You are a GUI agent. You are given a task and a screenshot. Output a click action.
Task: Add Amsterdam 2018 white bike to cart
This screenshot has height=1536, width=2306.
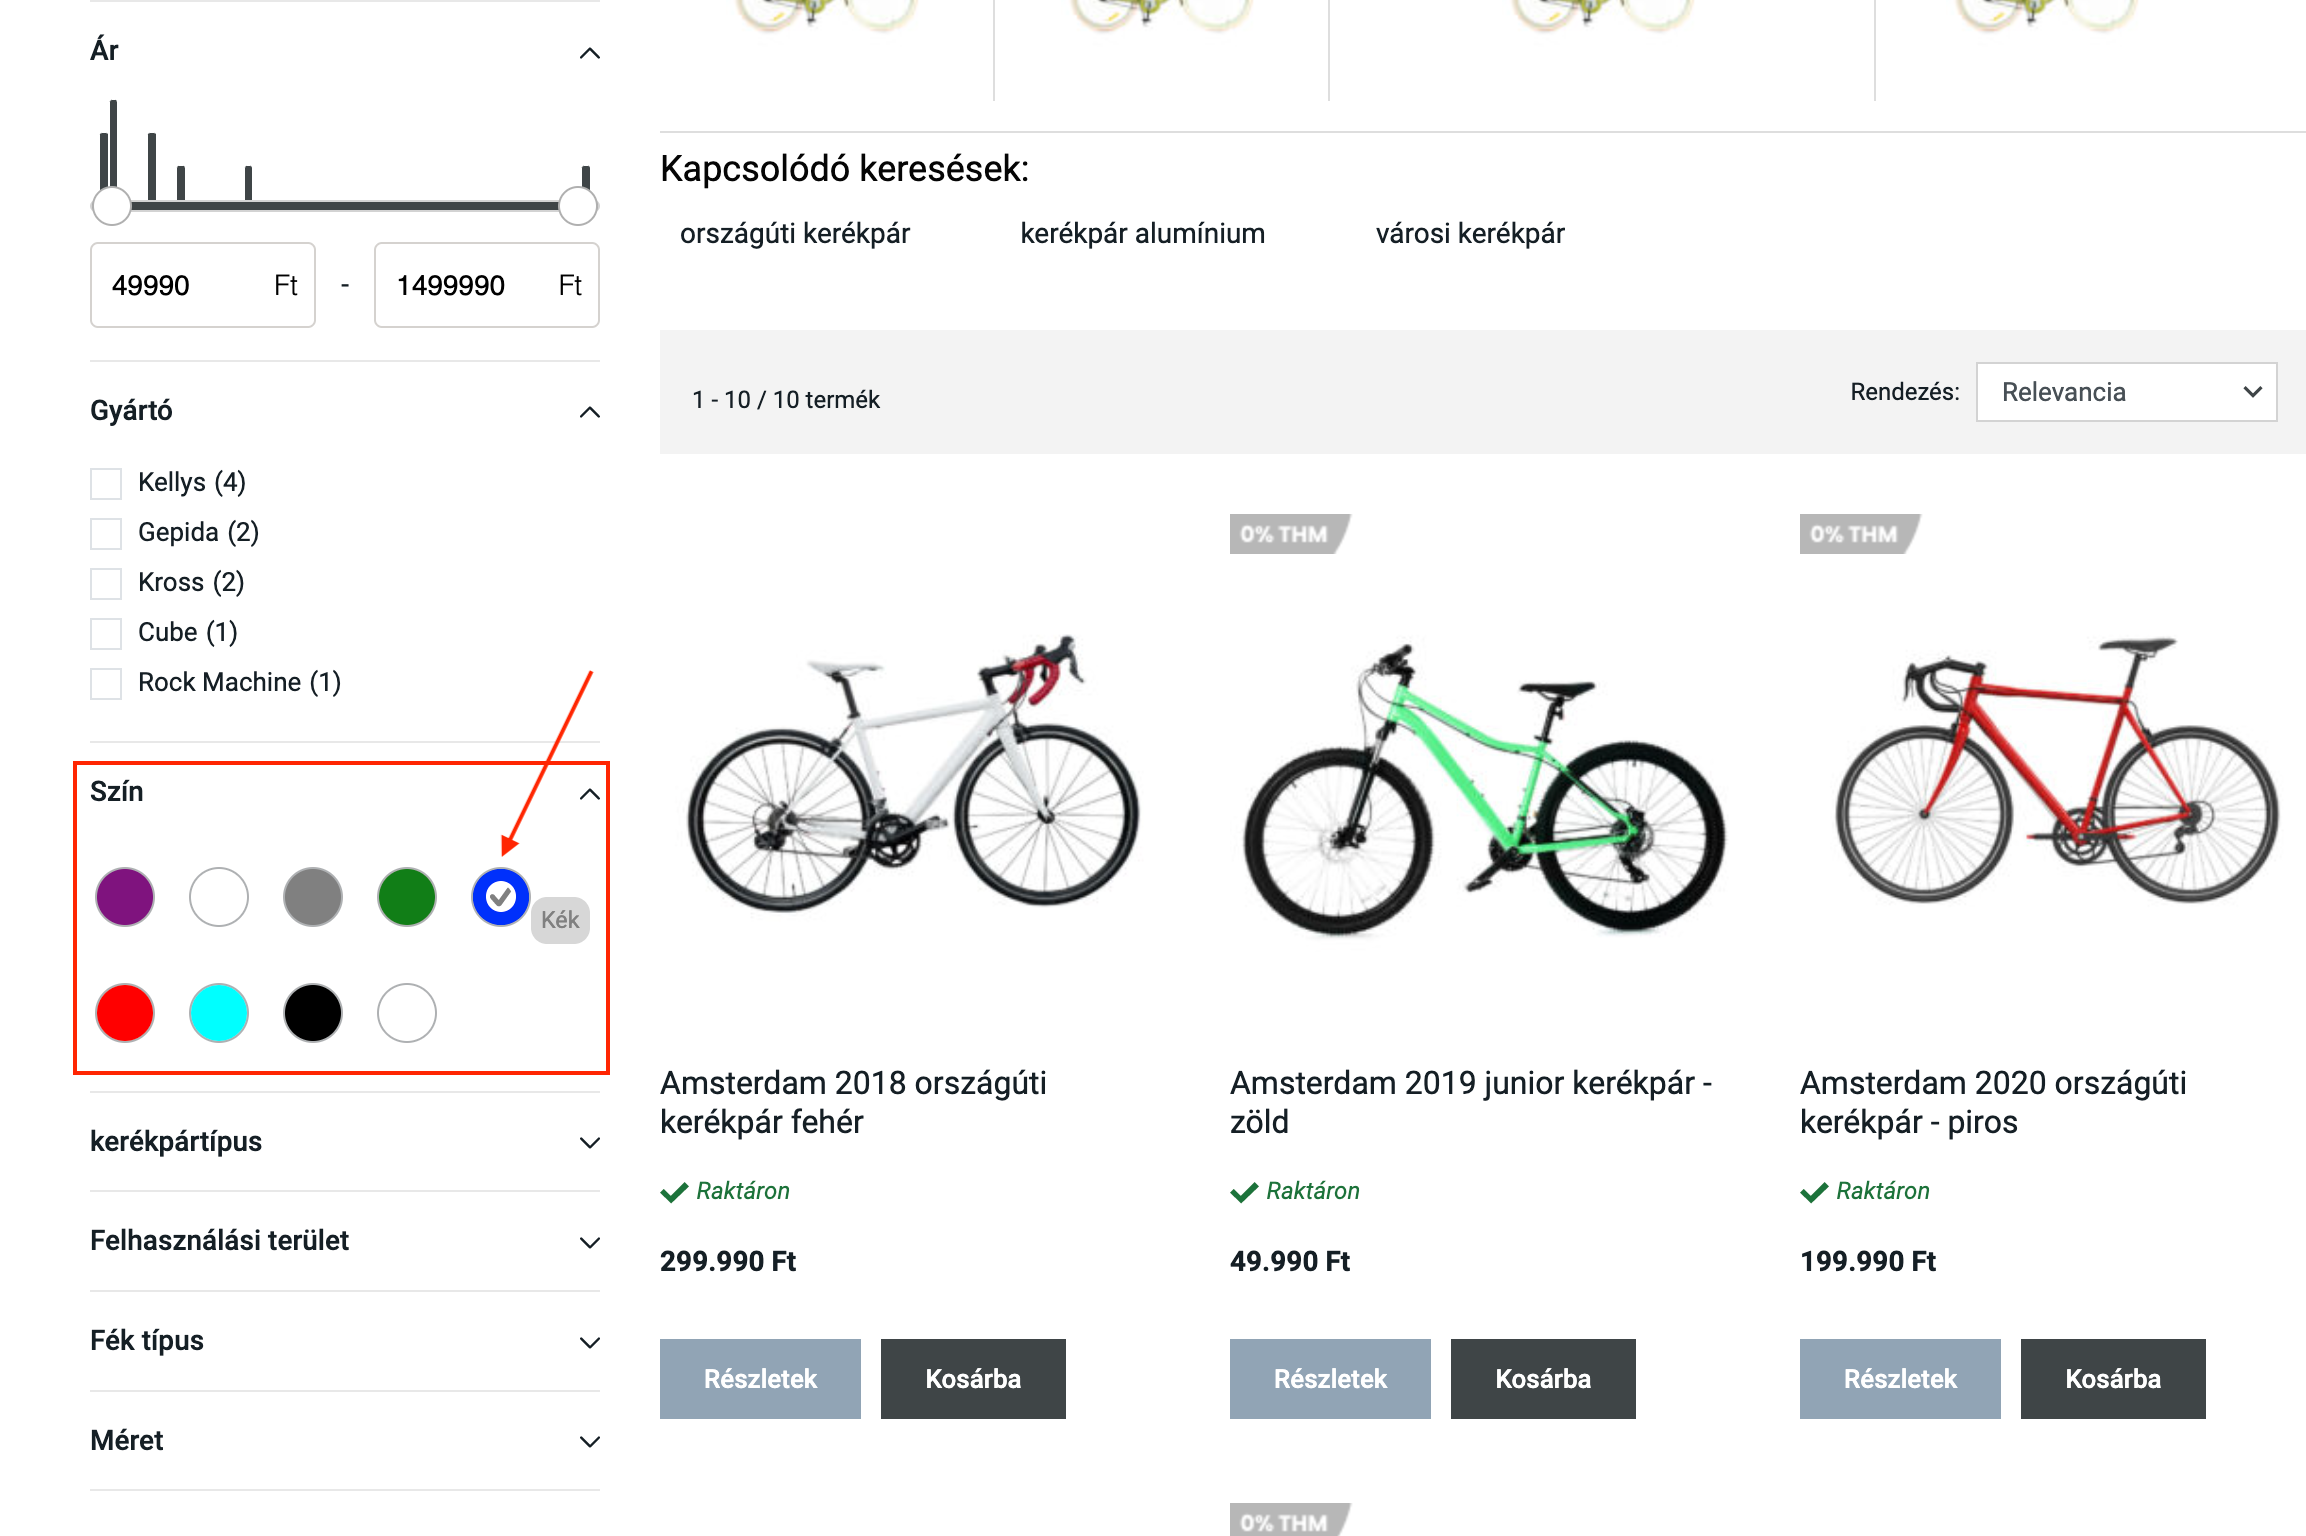coord(972,1379)
